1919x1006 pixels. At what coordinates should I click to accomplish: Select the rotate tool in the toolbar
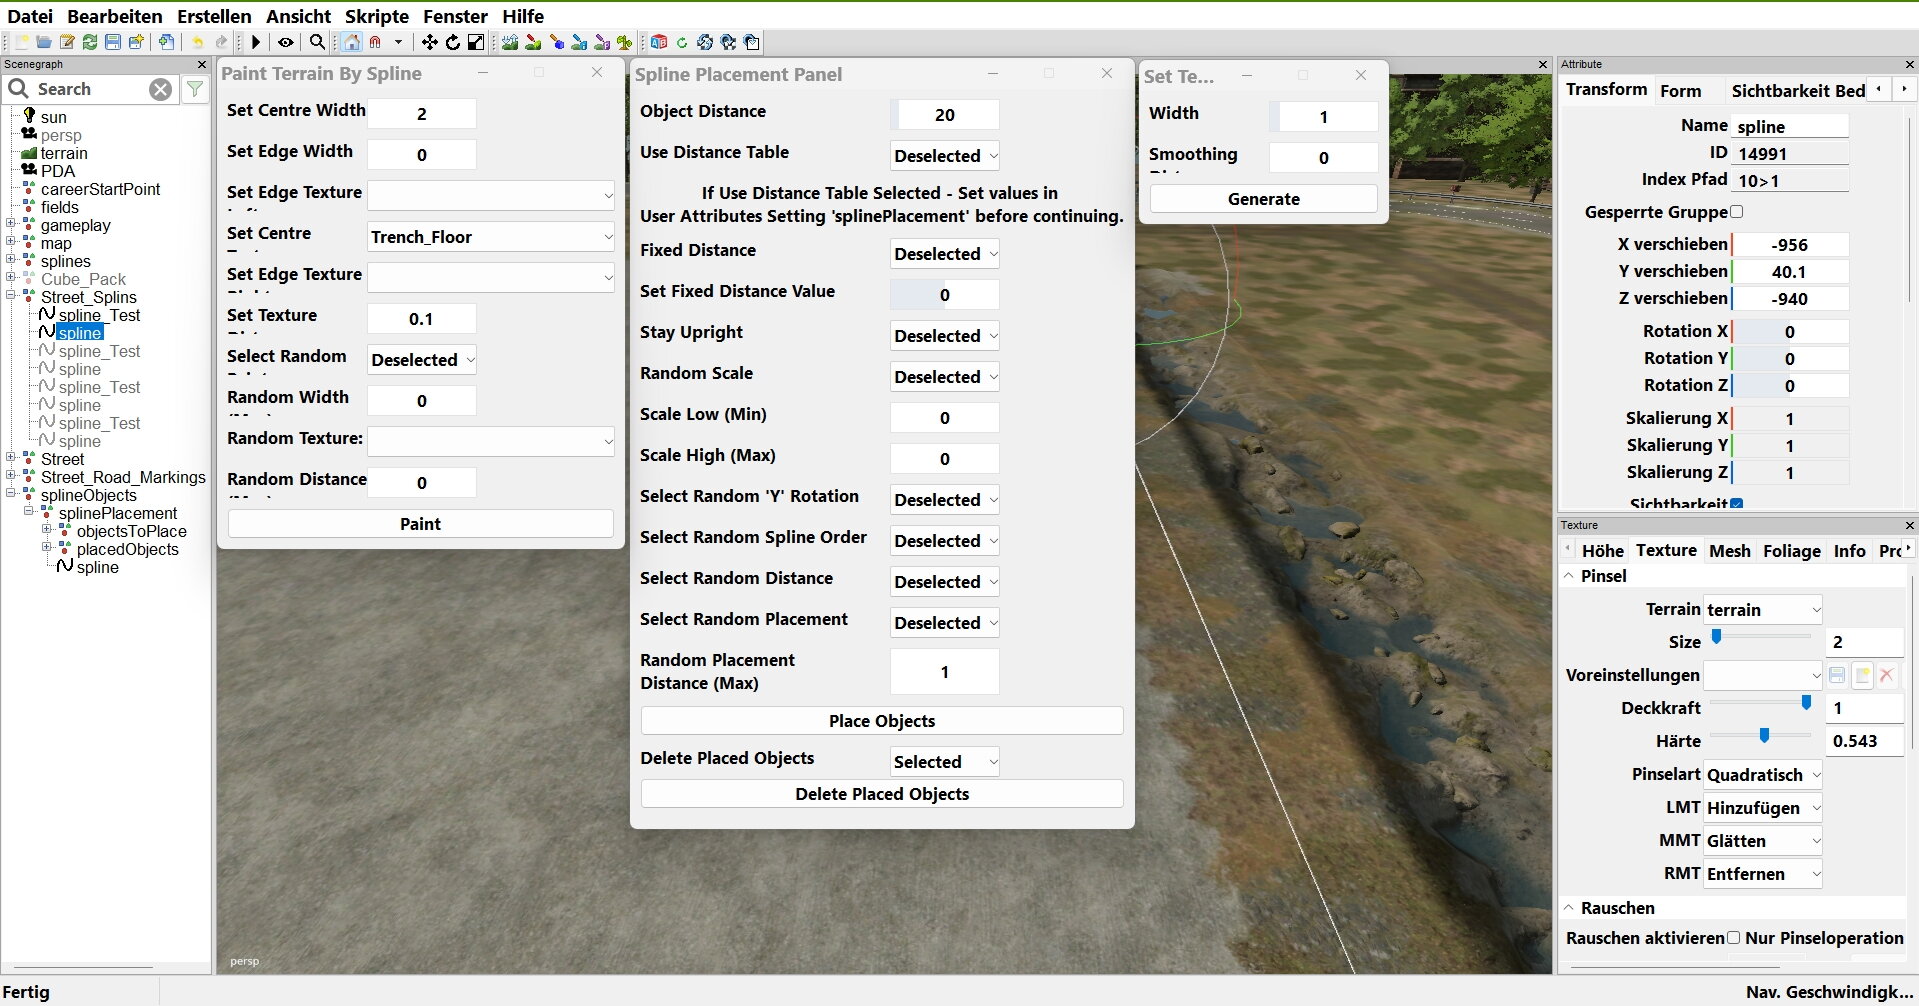452,42
